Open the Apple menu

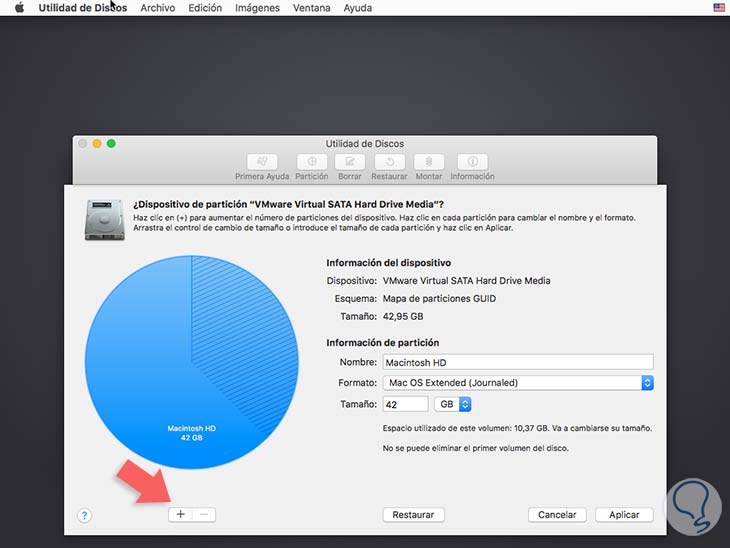[19, 8]
